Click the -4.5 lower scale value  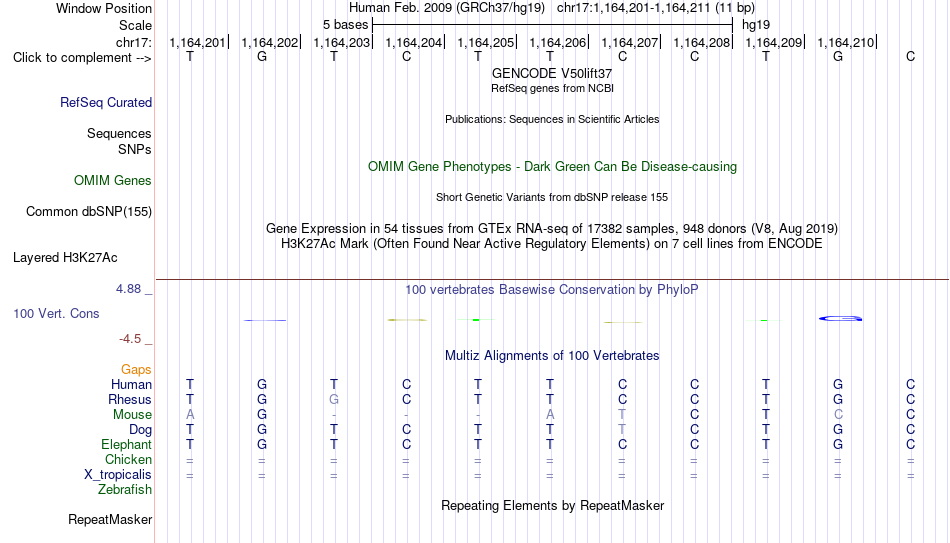point(130,339)
